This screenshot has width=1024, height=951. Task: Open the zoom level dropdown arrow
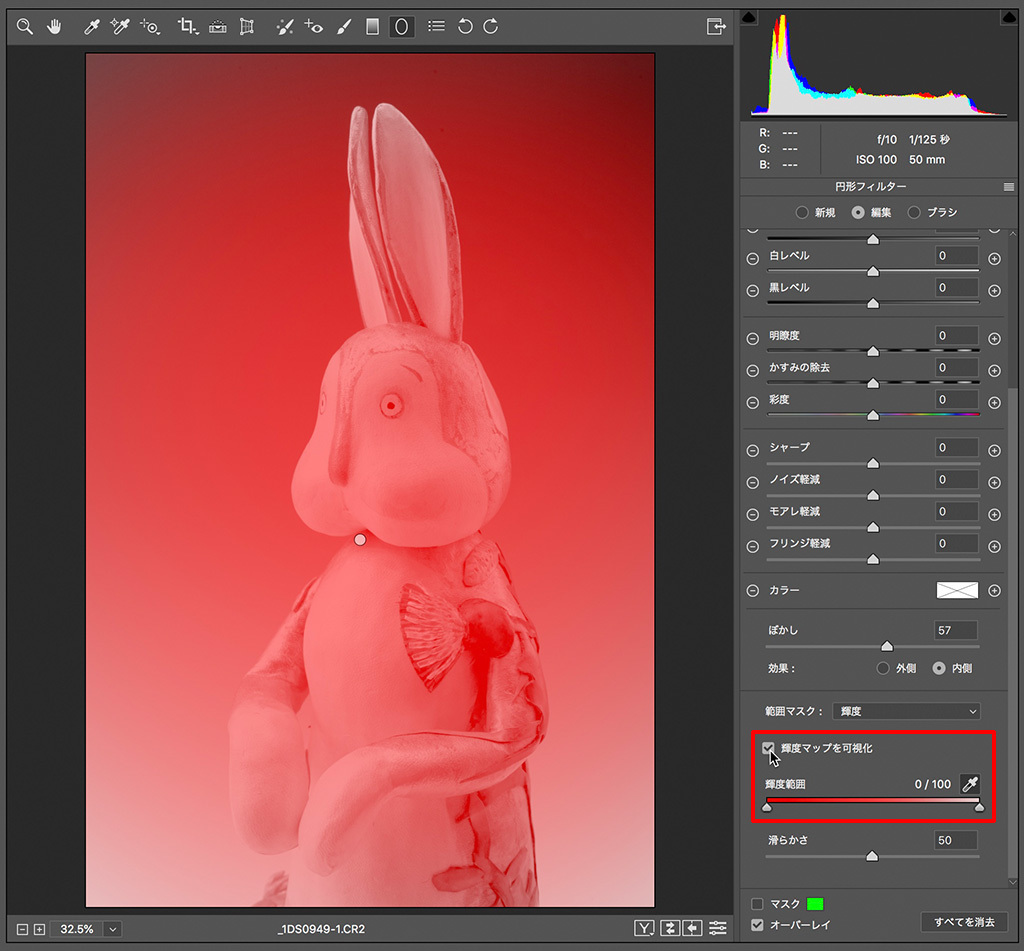tap(113, 929)
